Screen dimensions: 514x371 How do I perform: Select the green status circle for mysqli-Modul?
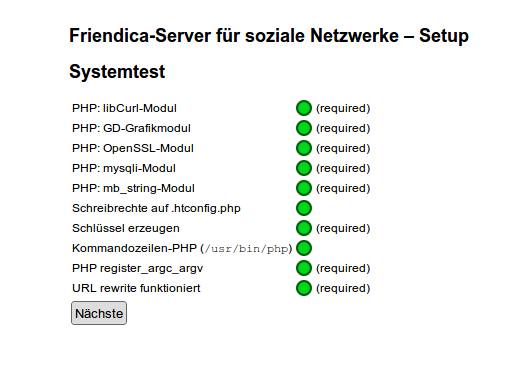tap(304, 168)
